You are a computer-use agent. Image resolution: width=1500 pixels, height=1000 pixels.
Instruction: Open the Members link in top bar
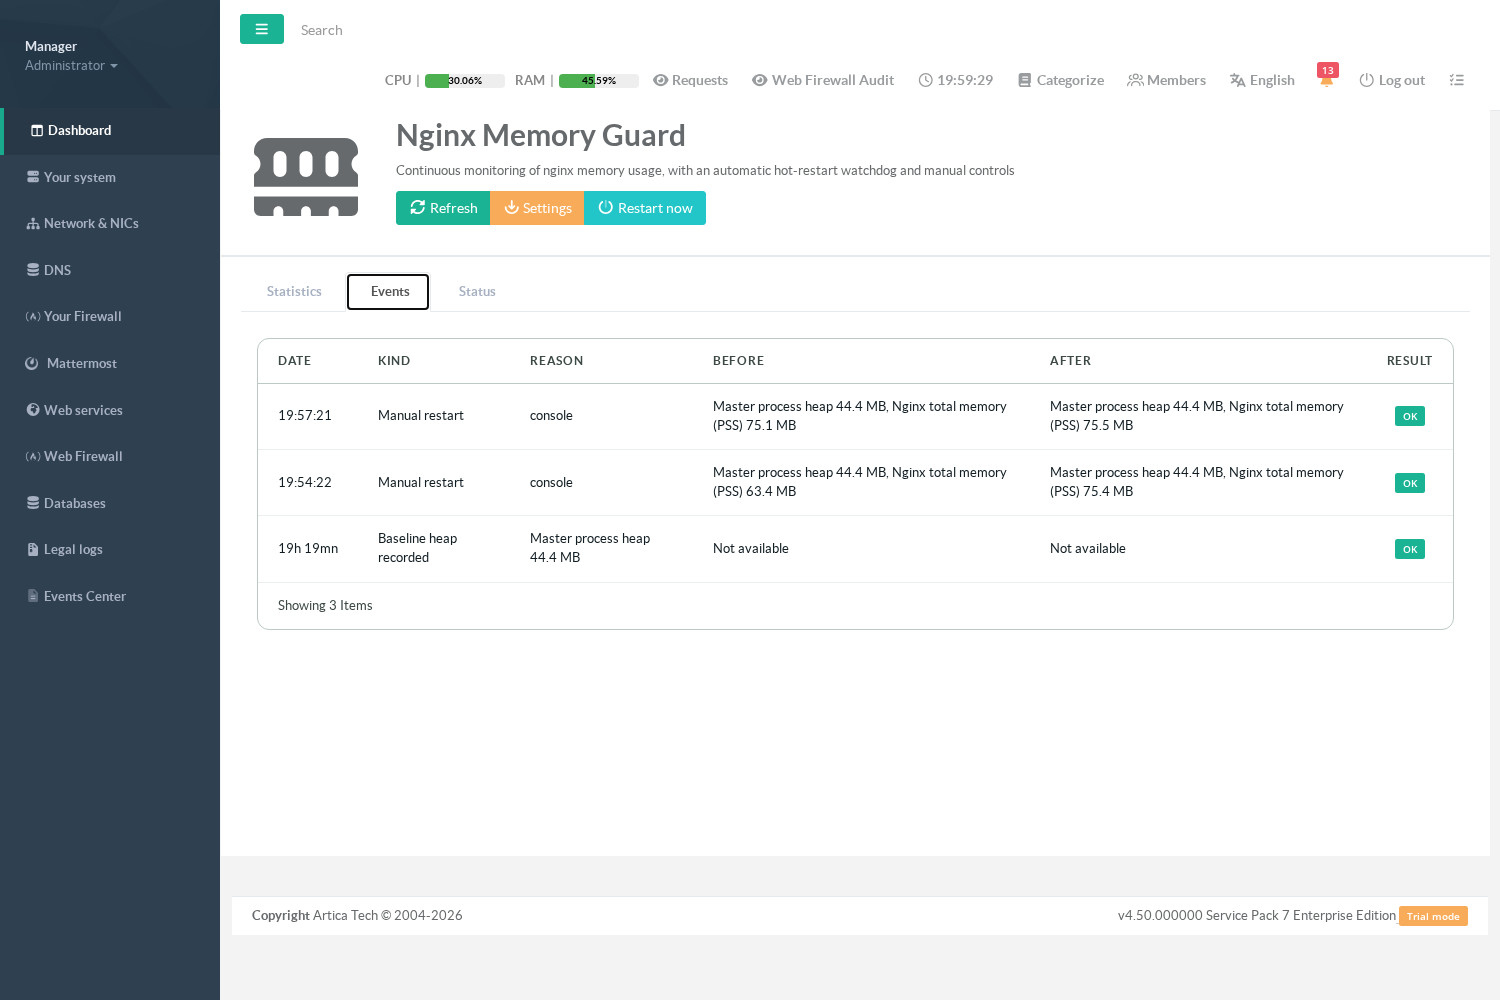(x=1166, y=80)
